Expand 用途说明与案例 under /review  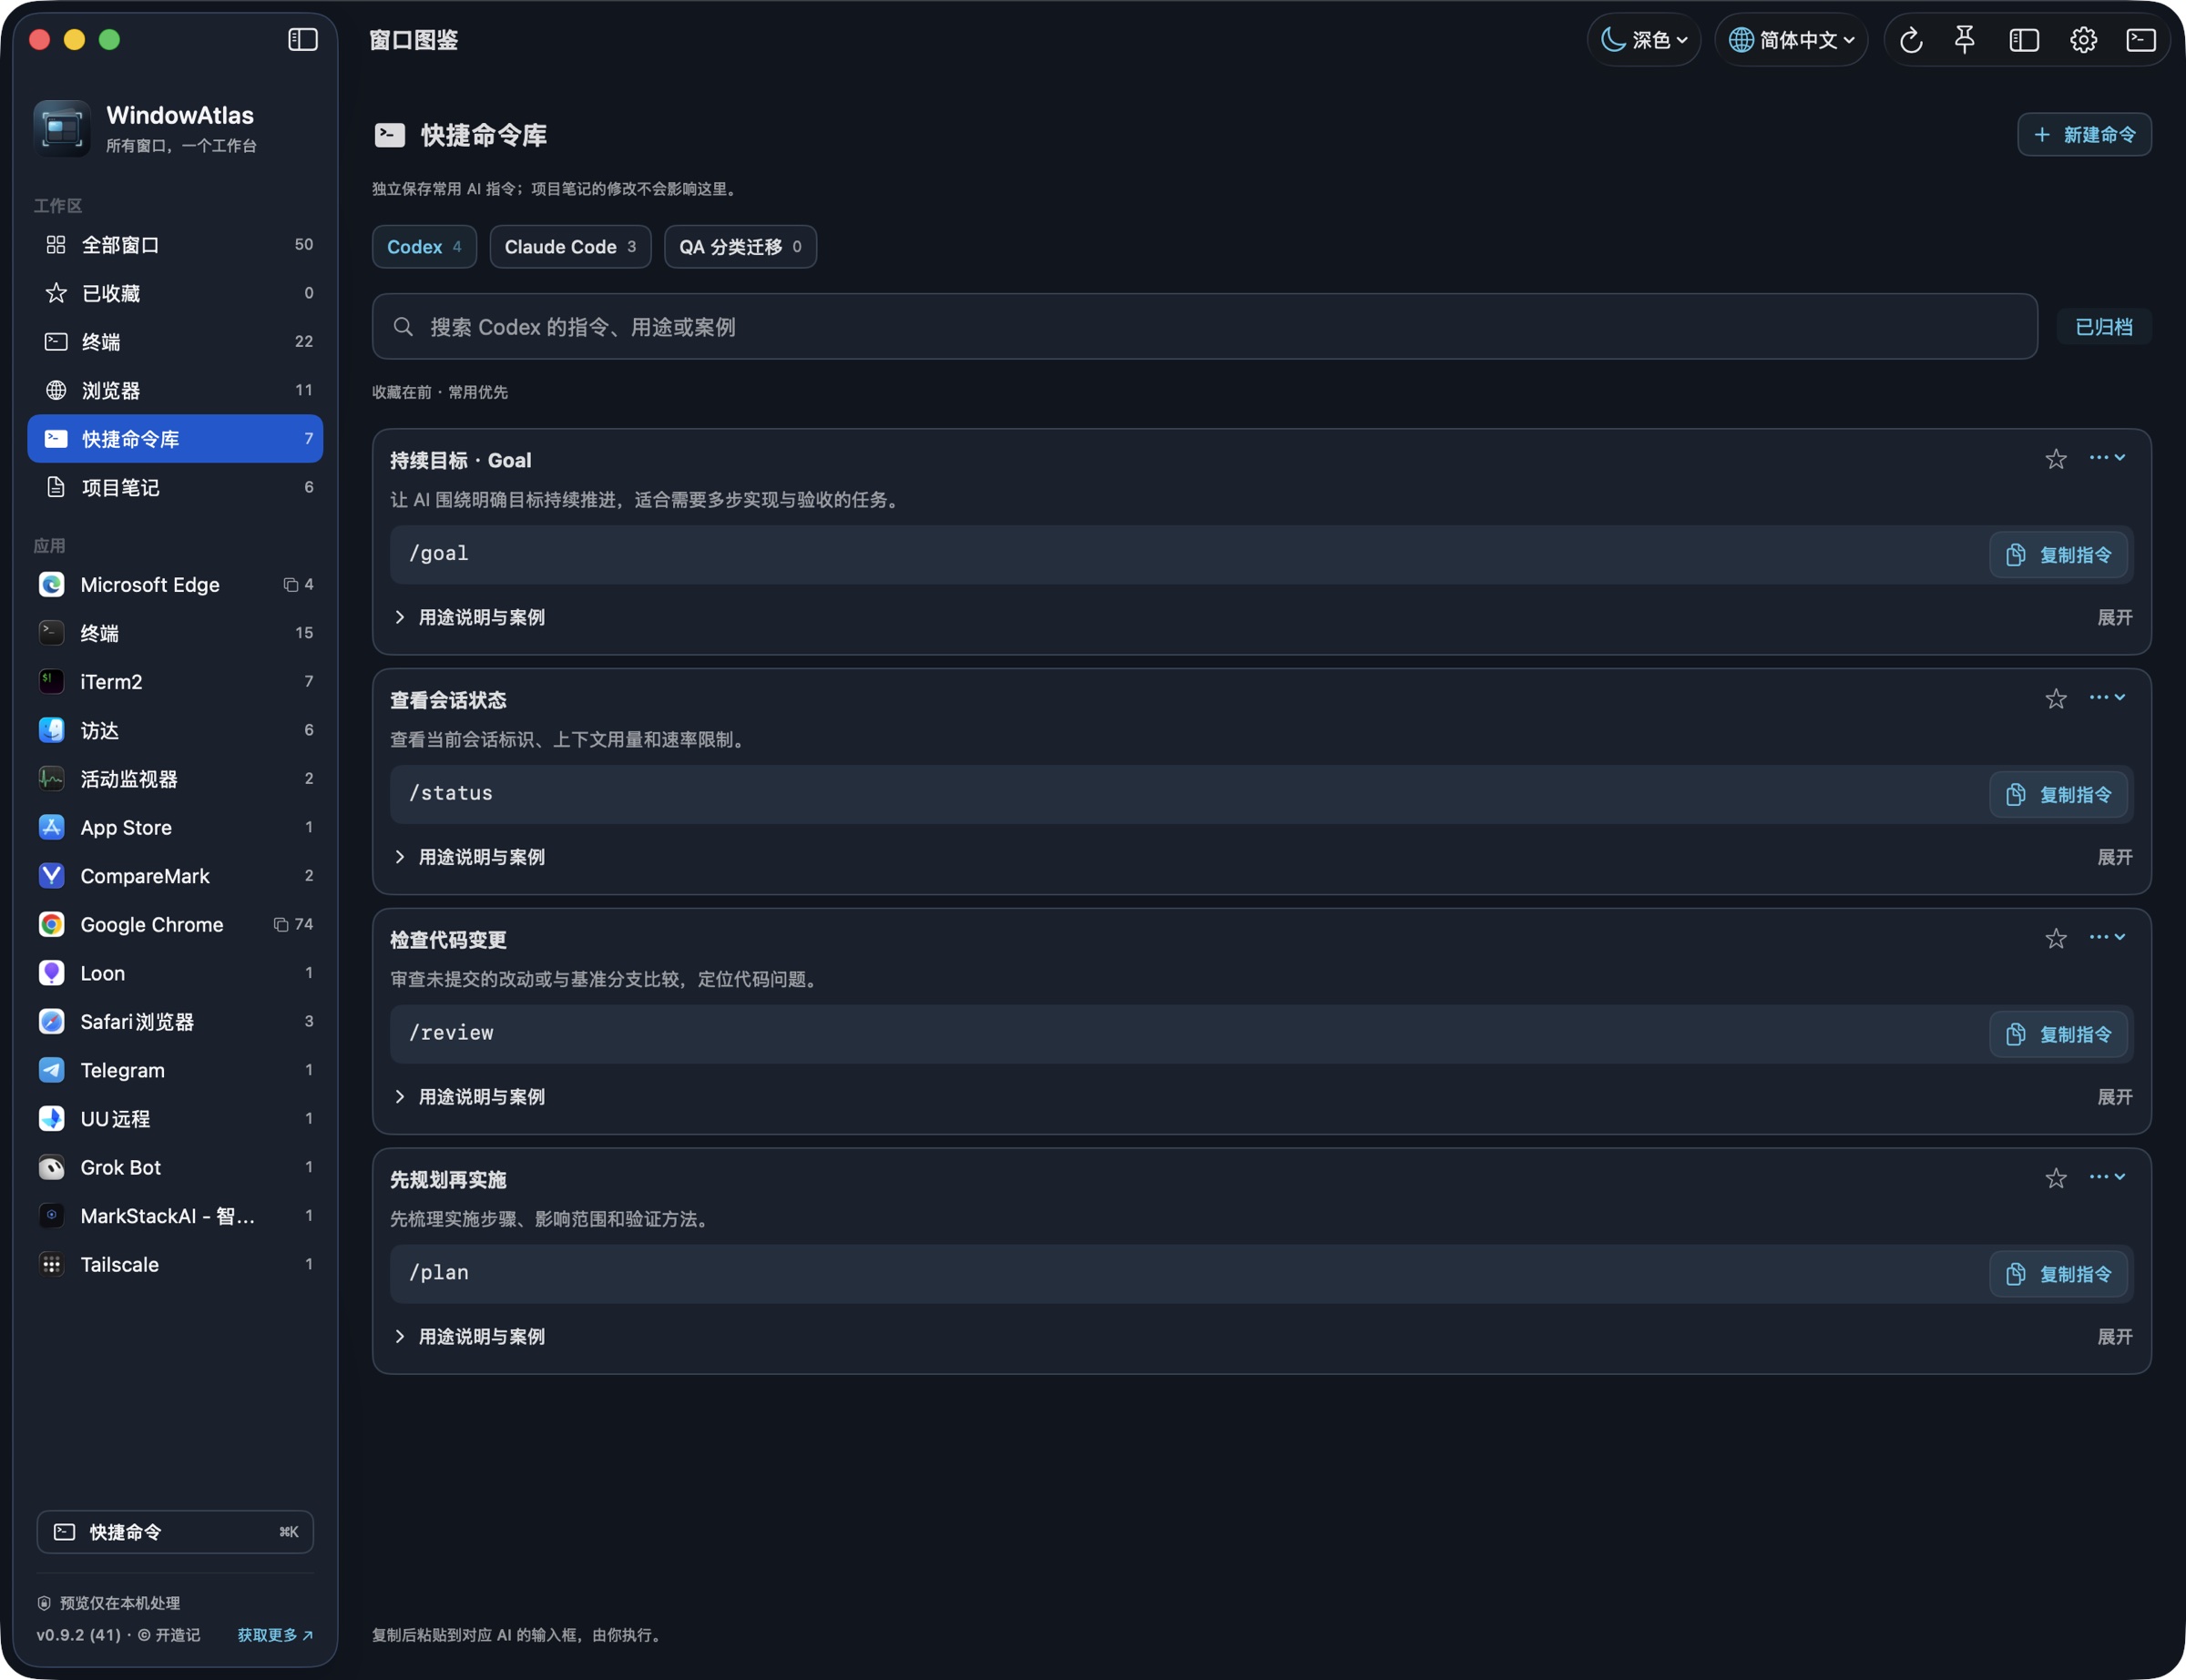tap(470, 1097)
